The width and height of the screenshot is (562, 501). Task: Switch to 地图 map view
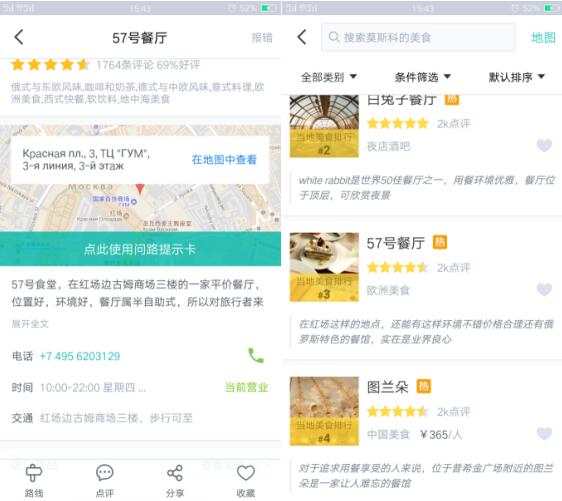(543, 37)
